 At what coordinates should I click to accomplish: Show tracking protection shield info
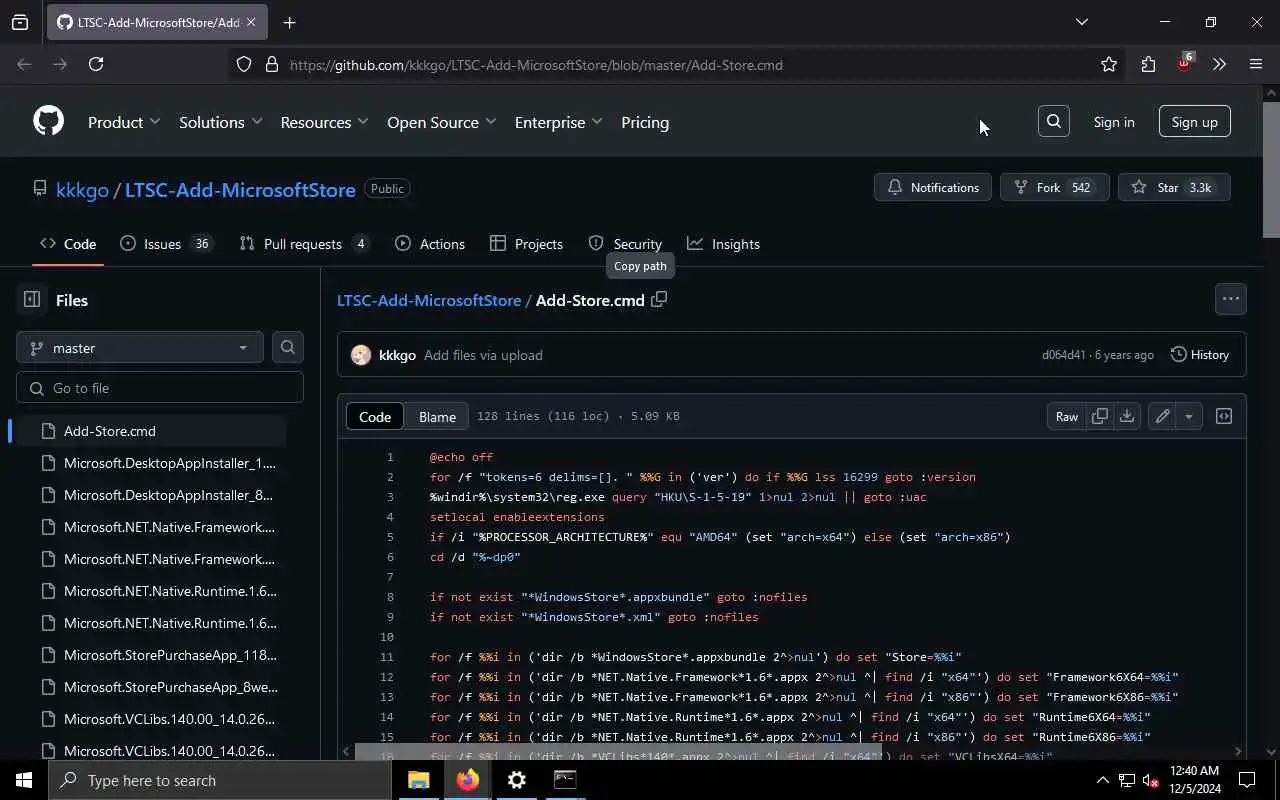[x=244, y=64]
